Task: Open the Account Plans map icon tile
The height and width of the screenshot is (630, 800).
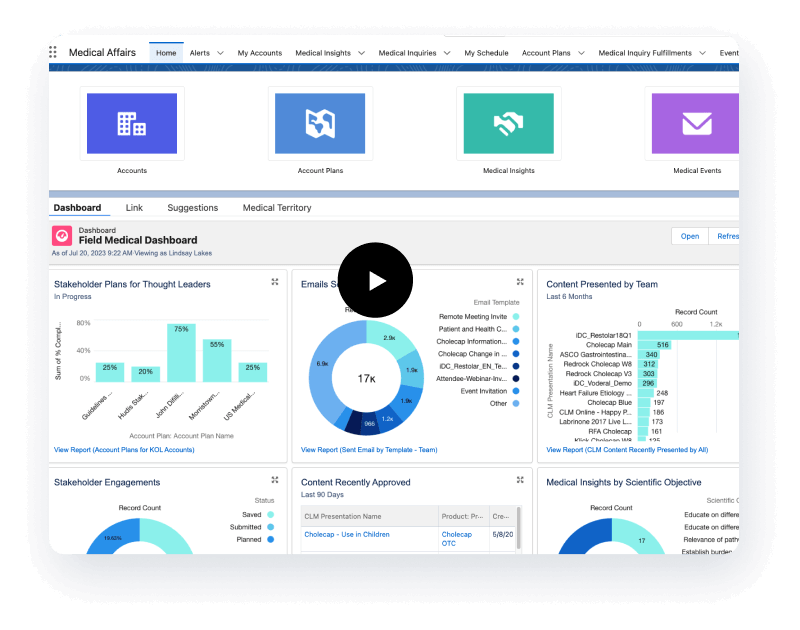Action: coord(320,123)
